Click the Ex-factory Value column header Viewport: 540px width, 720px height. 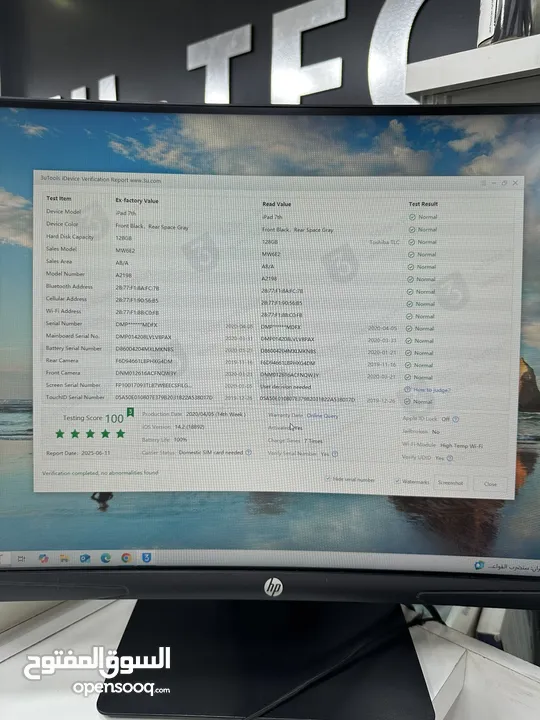tap(137, 201)
